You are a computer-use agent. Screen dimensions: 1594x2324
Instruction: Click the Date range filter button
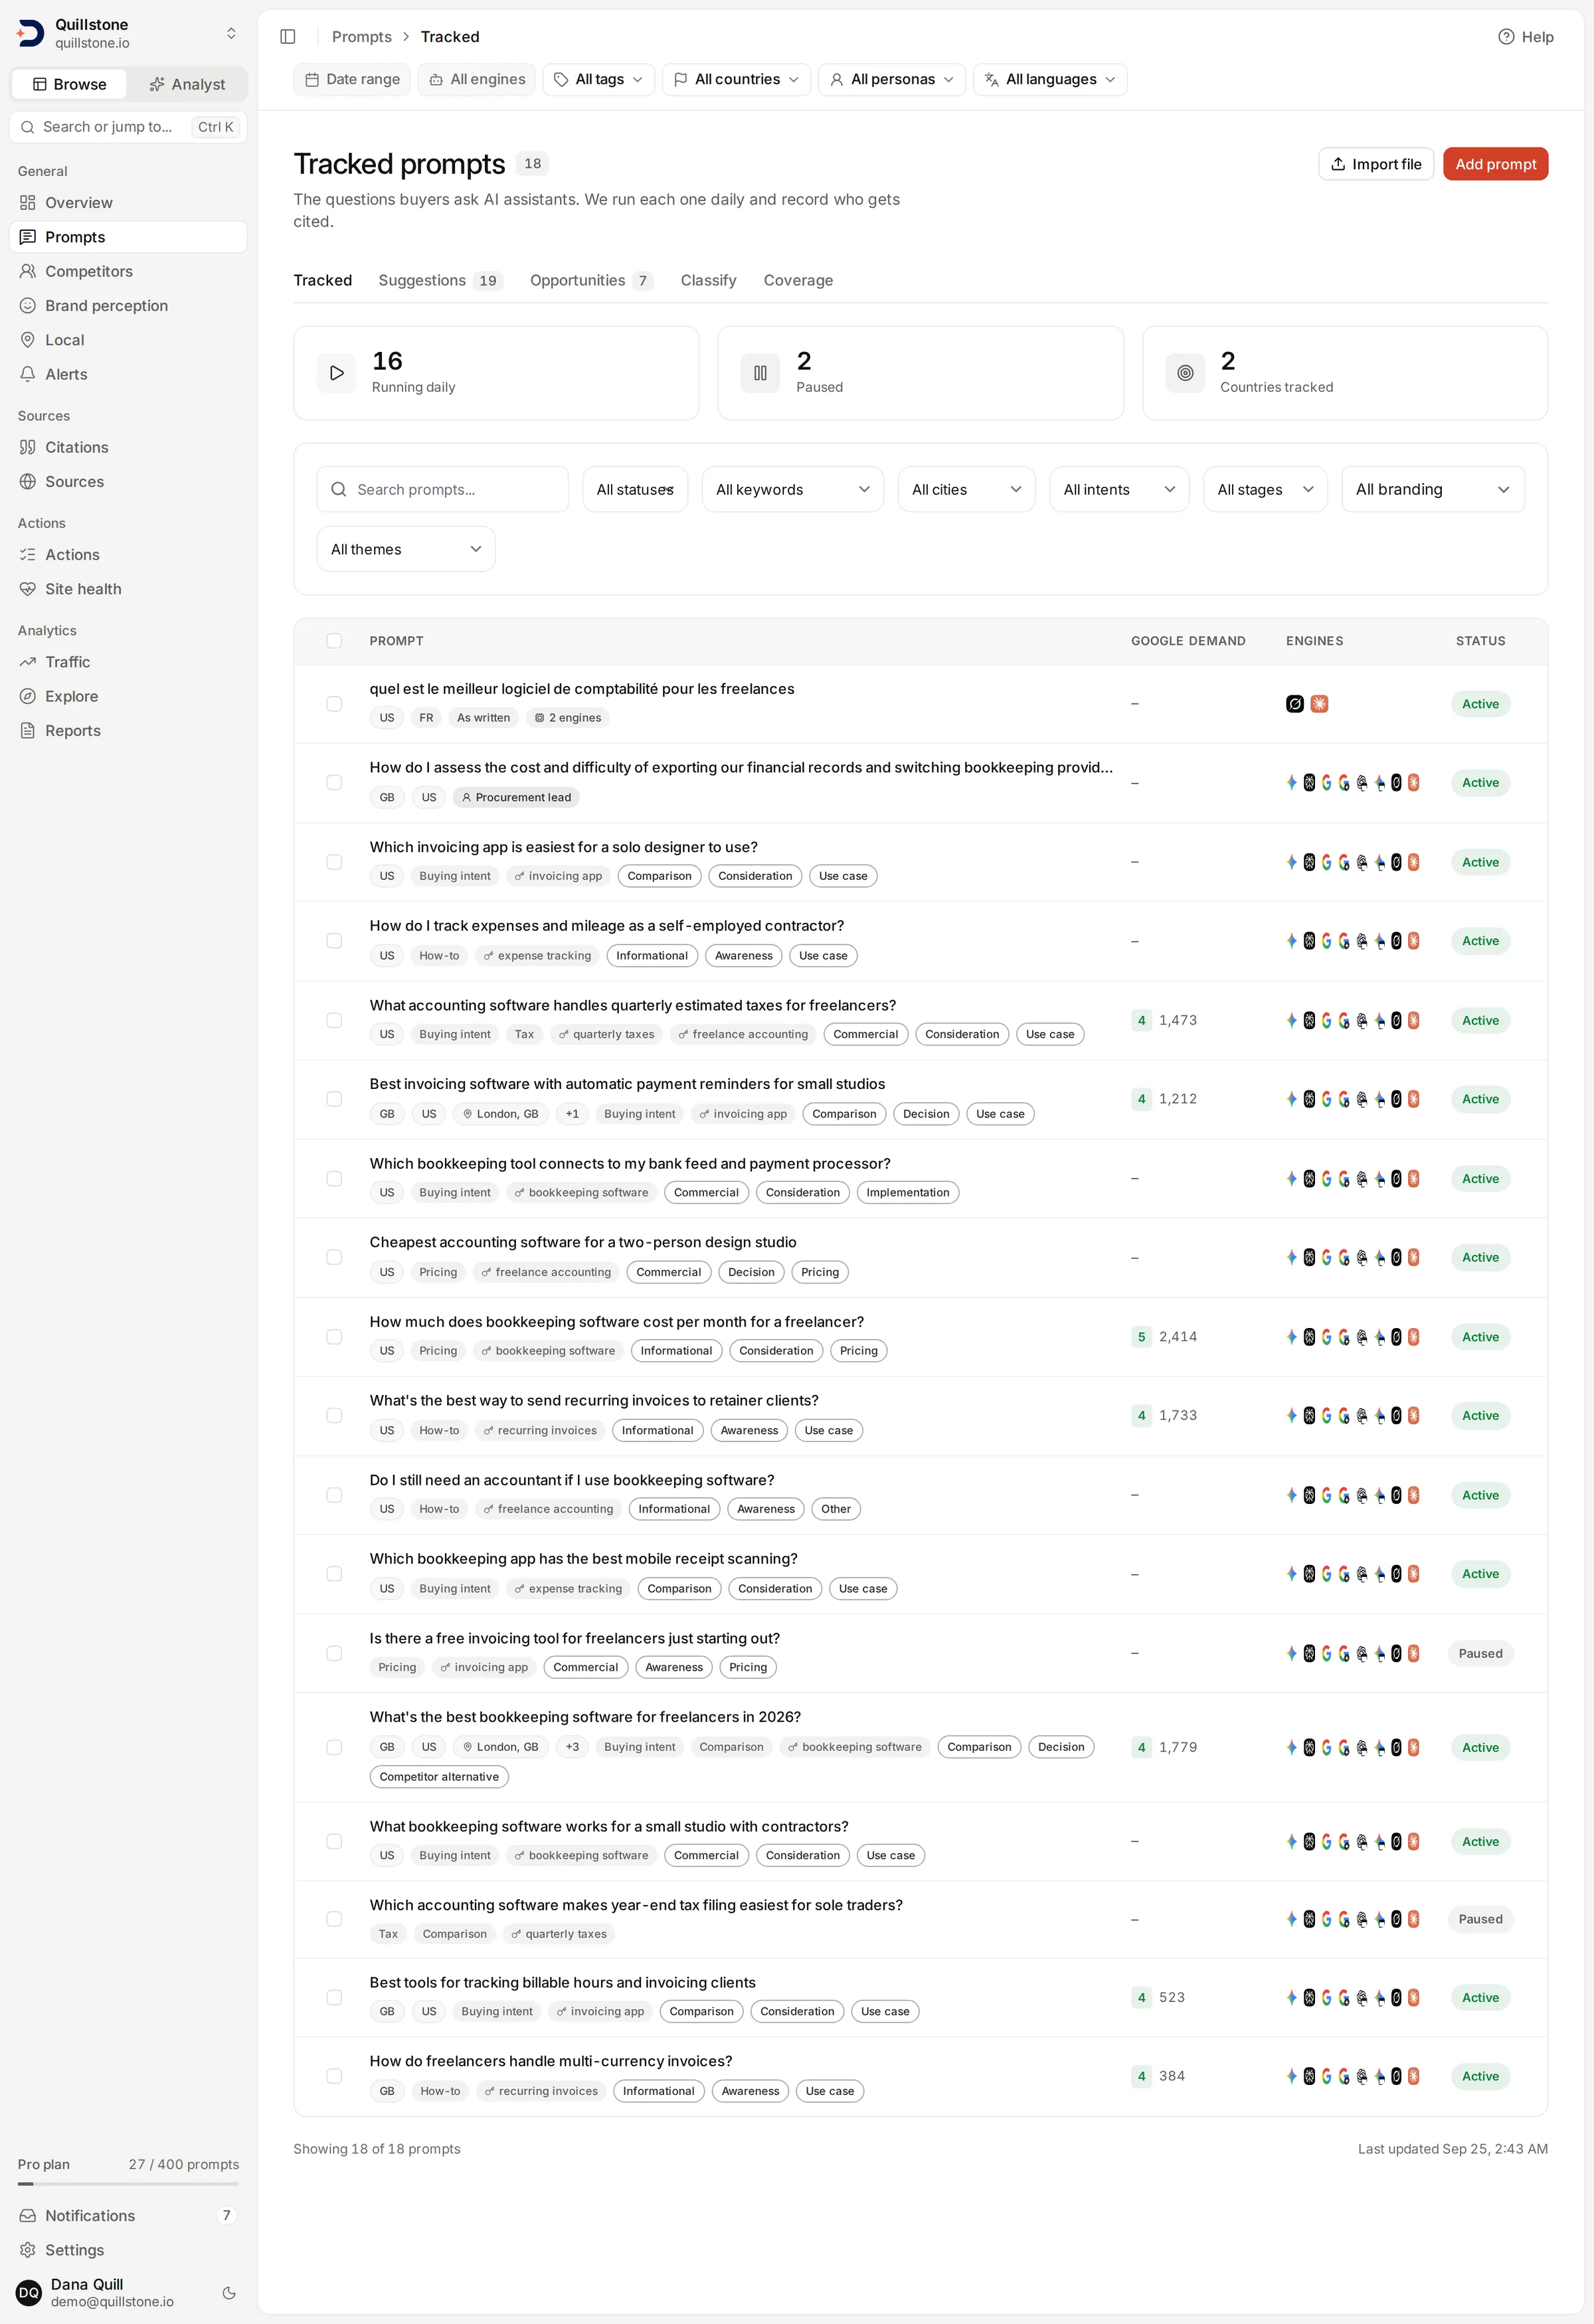(352, 79)
